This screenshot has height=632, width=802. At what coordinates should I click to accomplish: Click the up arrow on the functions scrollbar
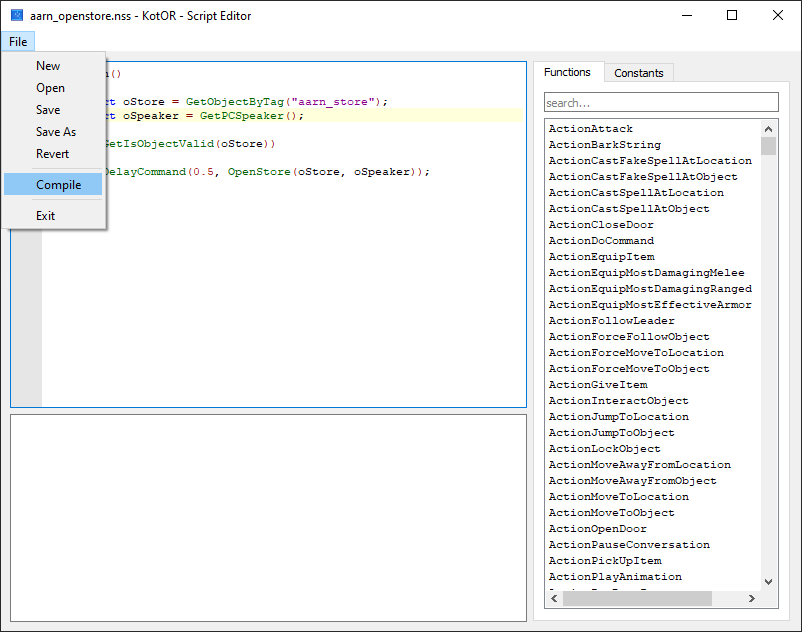coord(768,128)
